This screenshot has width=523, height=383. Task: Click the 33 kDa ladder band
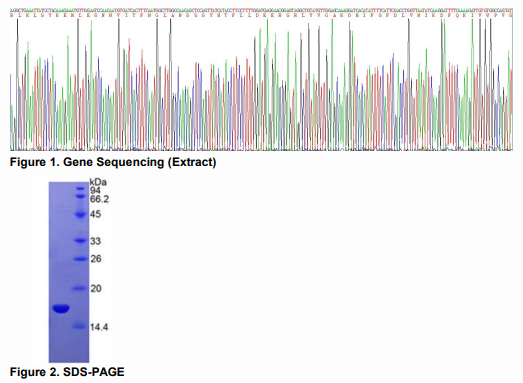coord(80,241)
